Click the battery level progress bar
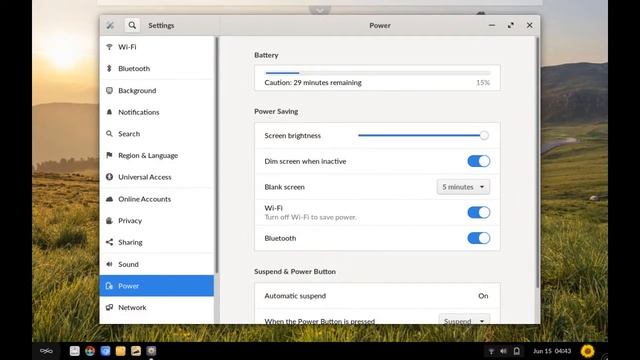 (x=378, y=73)
